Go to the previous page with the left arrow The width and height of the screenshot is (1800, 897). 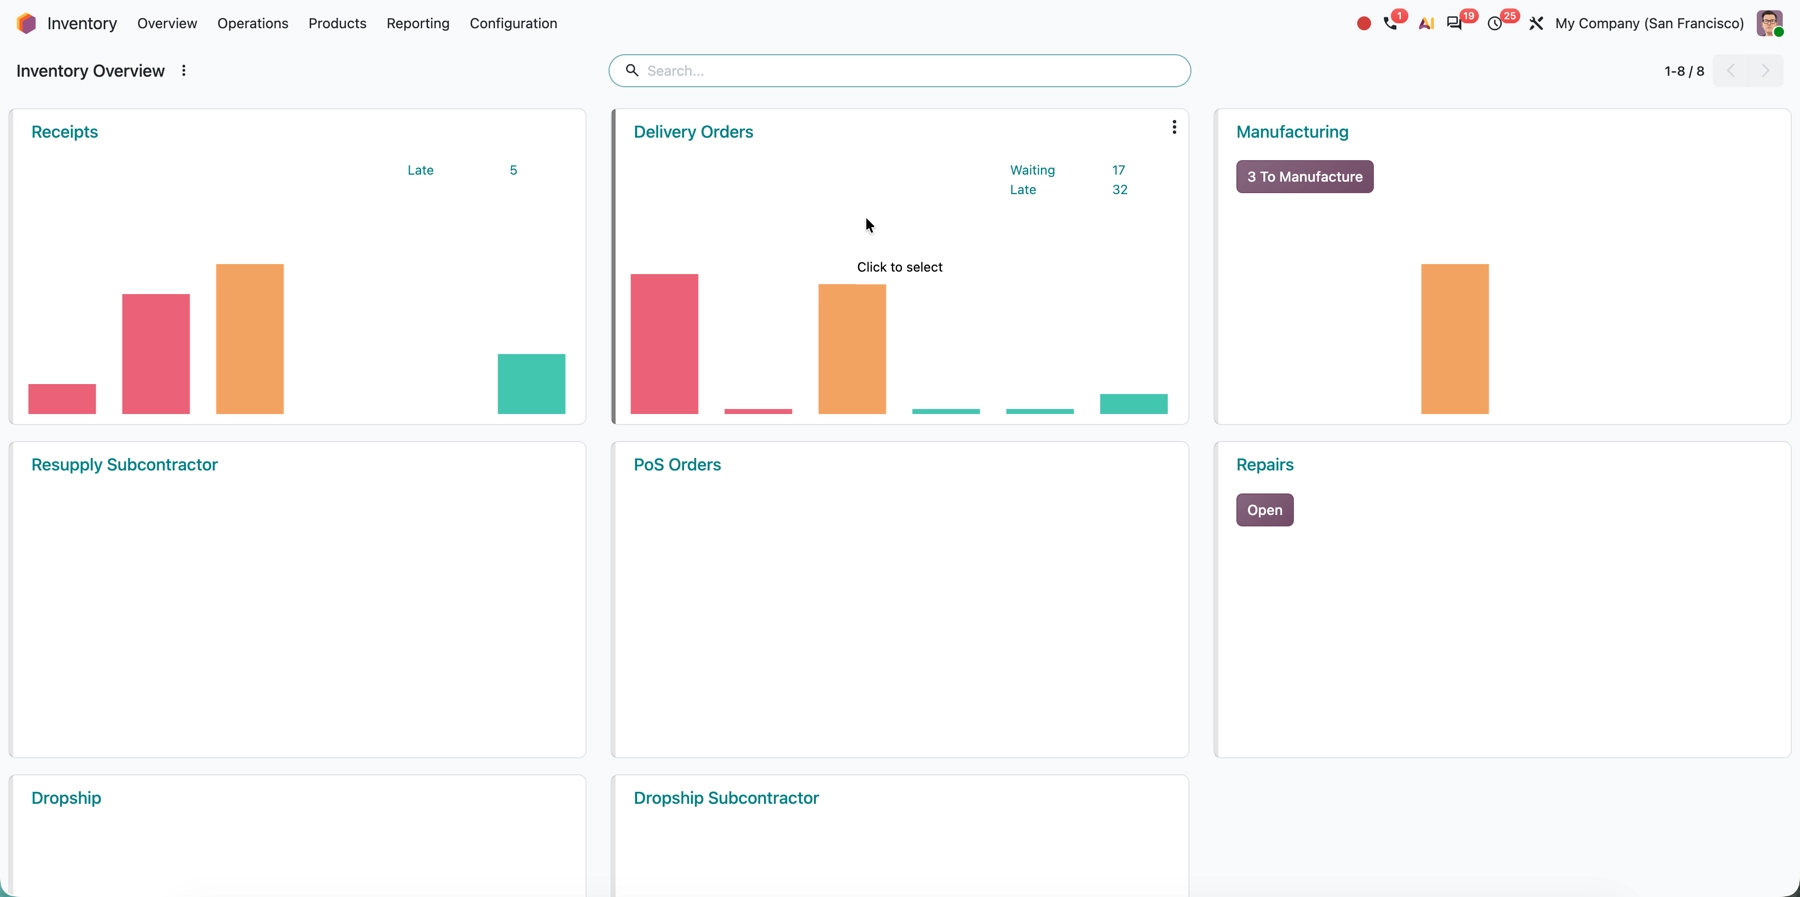coord(1730,71)
